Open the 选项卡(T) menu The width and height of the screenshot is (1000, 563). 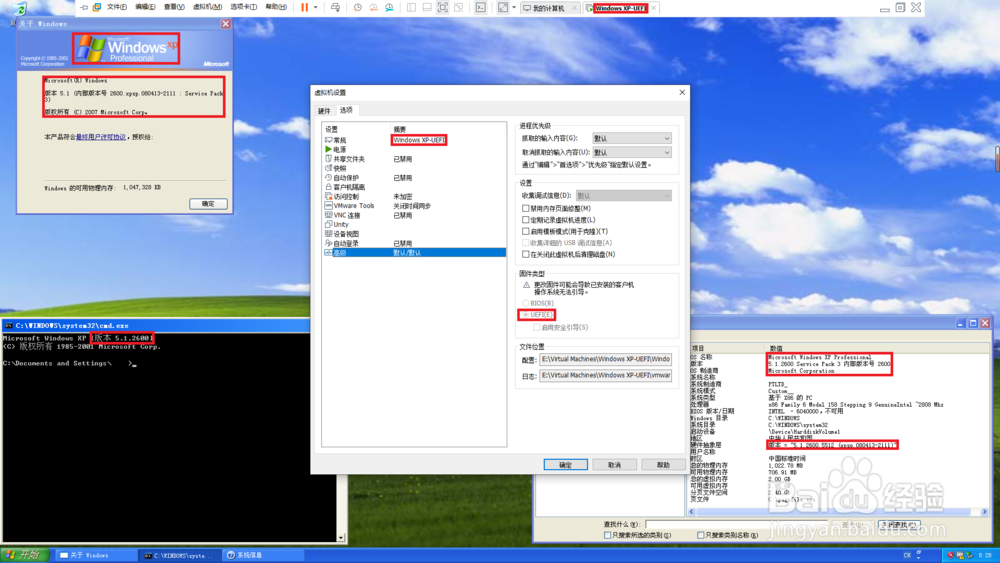[x=244, y=7]
